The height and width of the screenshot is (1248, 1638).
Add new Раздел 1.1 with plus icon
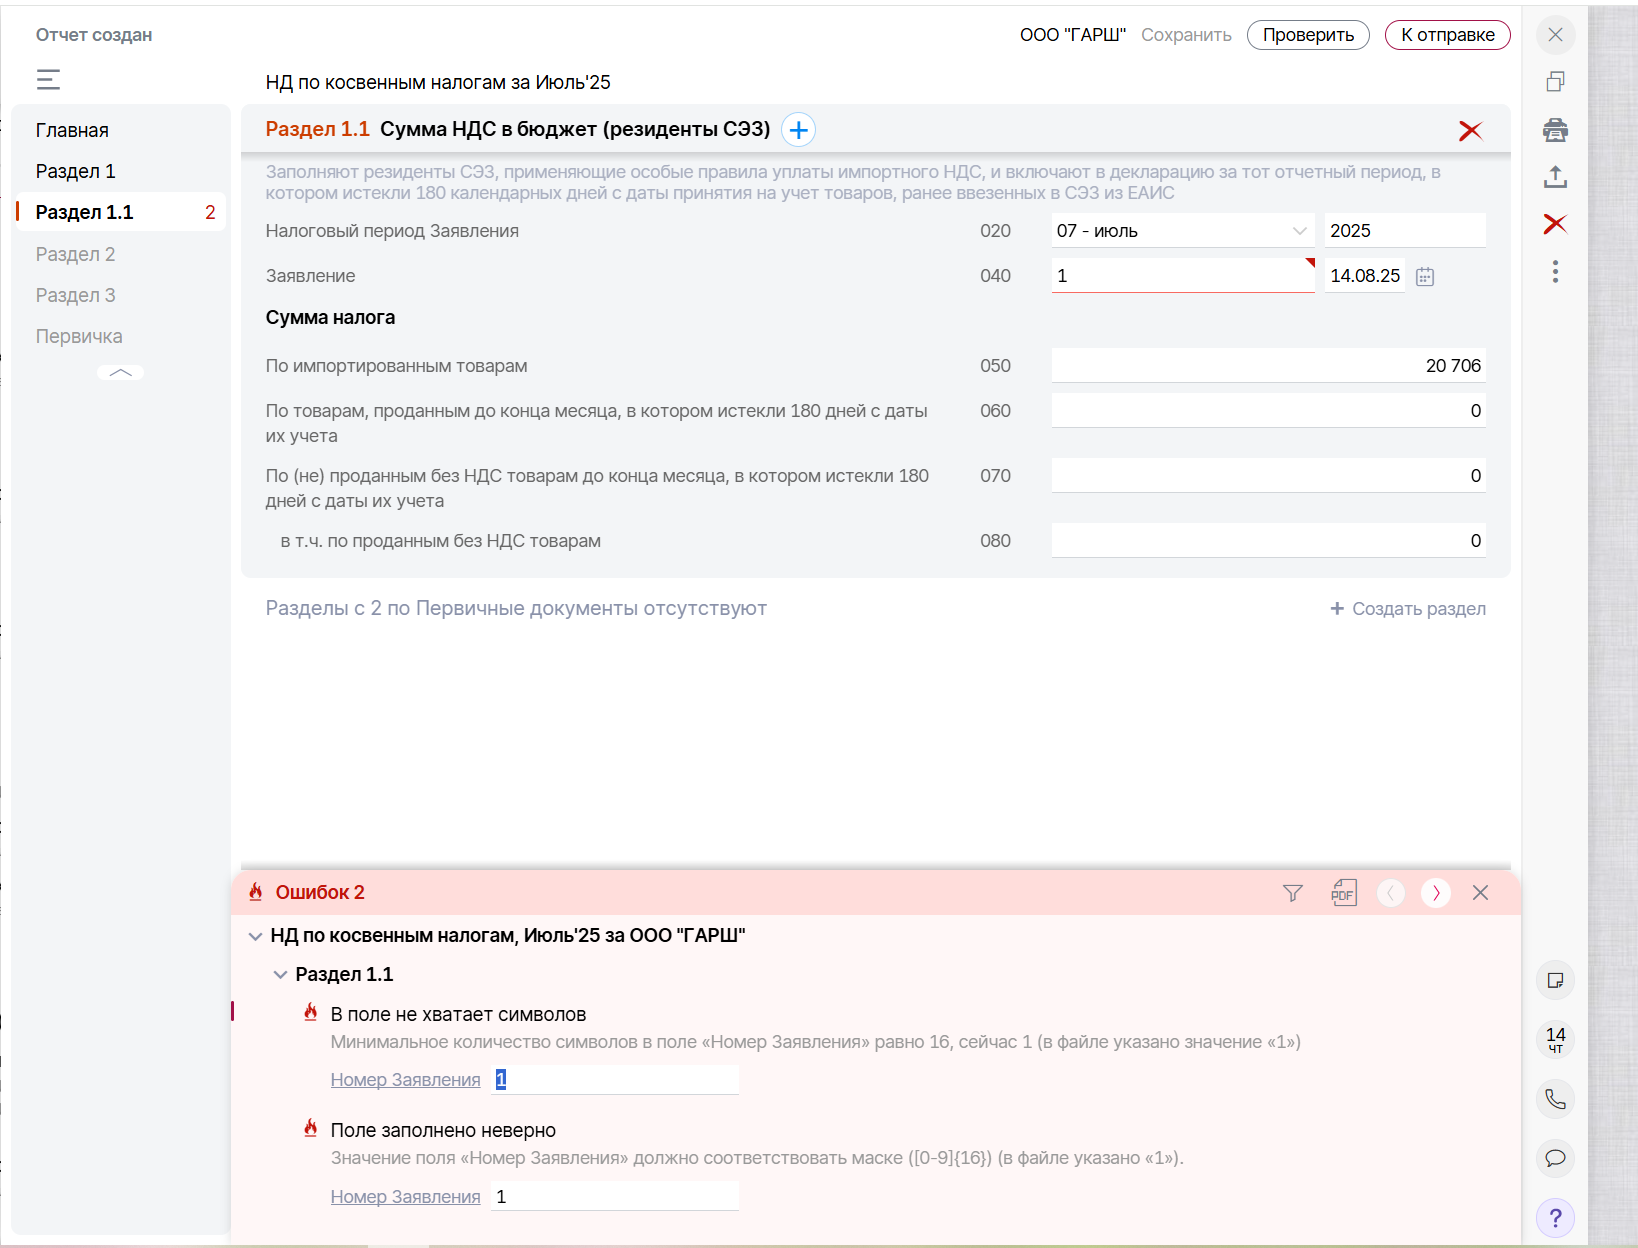click(x=798, y=130)
